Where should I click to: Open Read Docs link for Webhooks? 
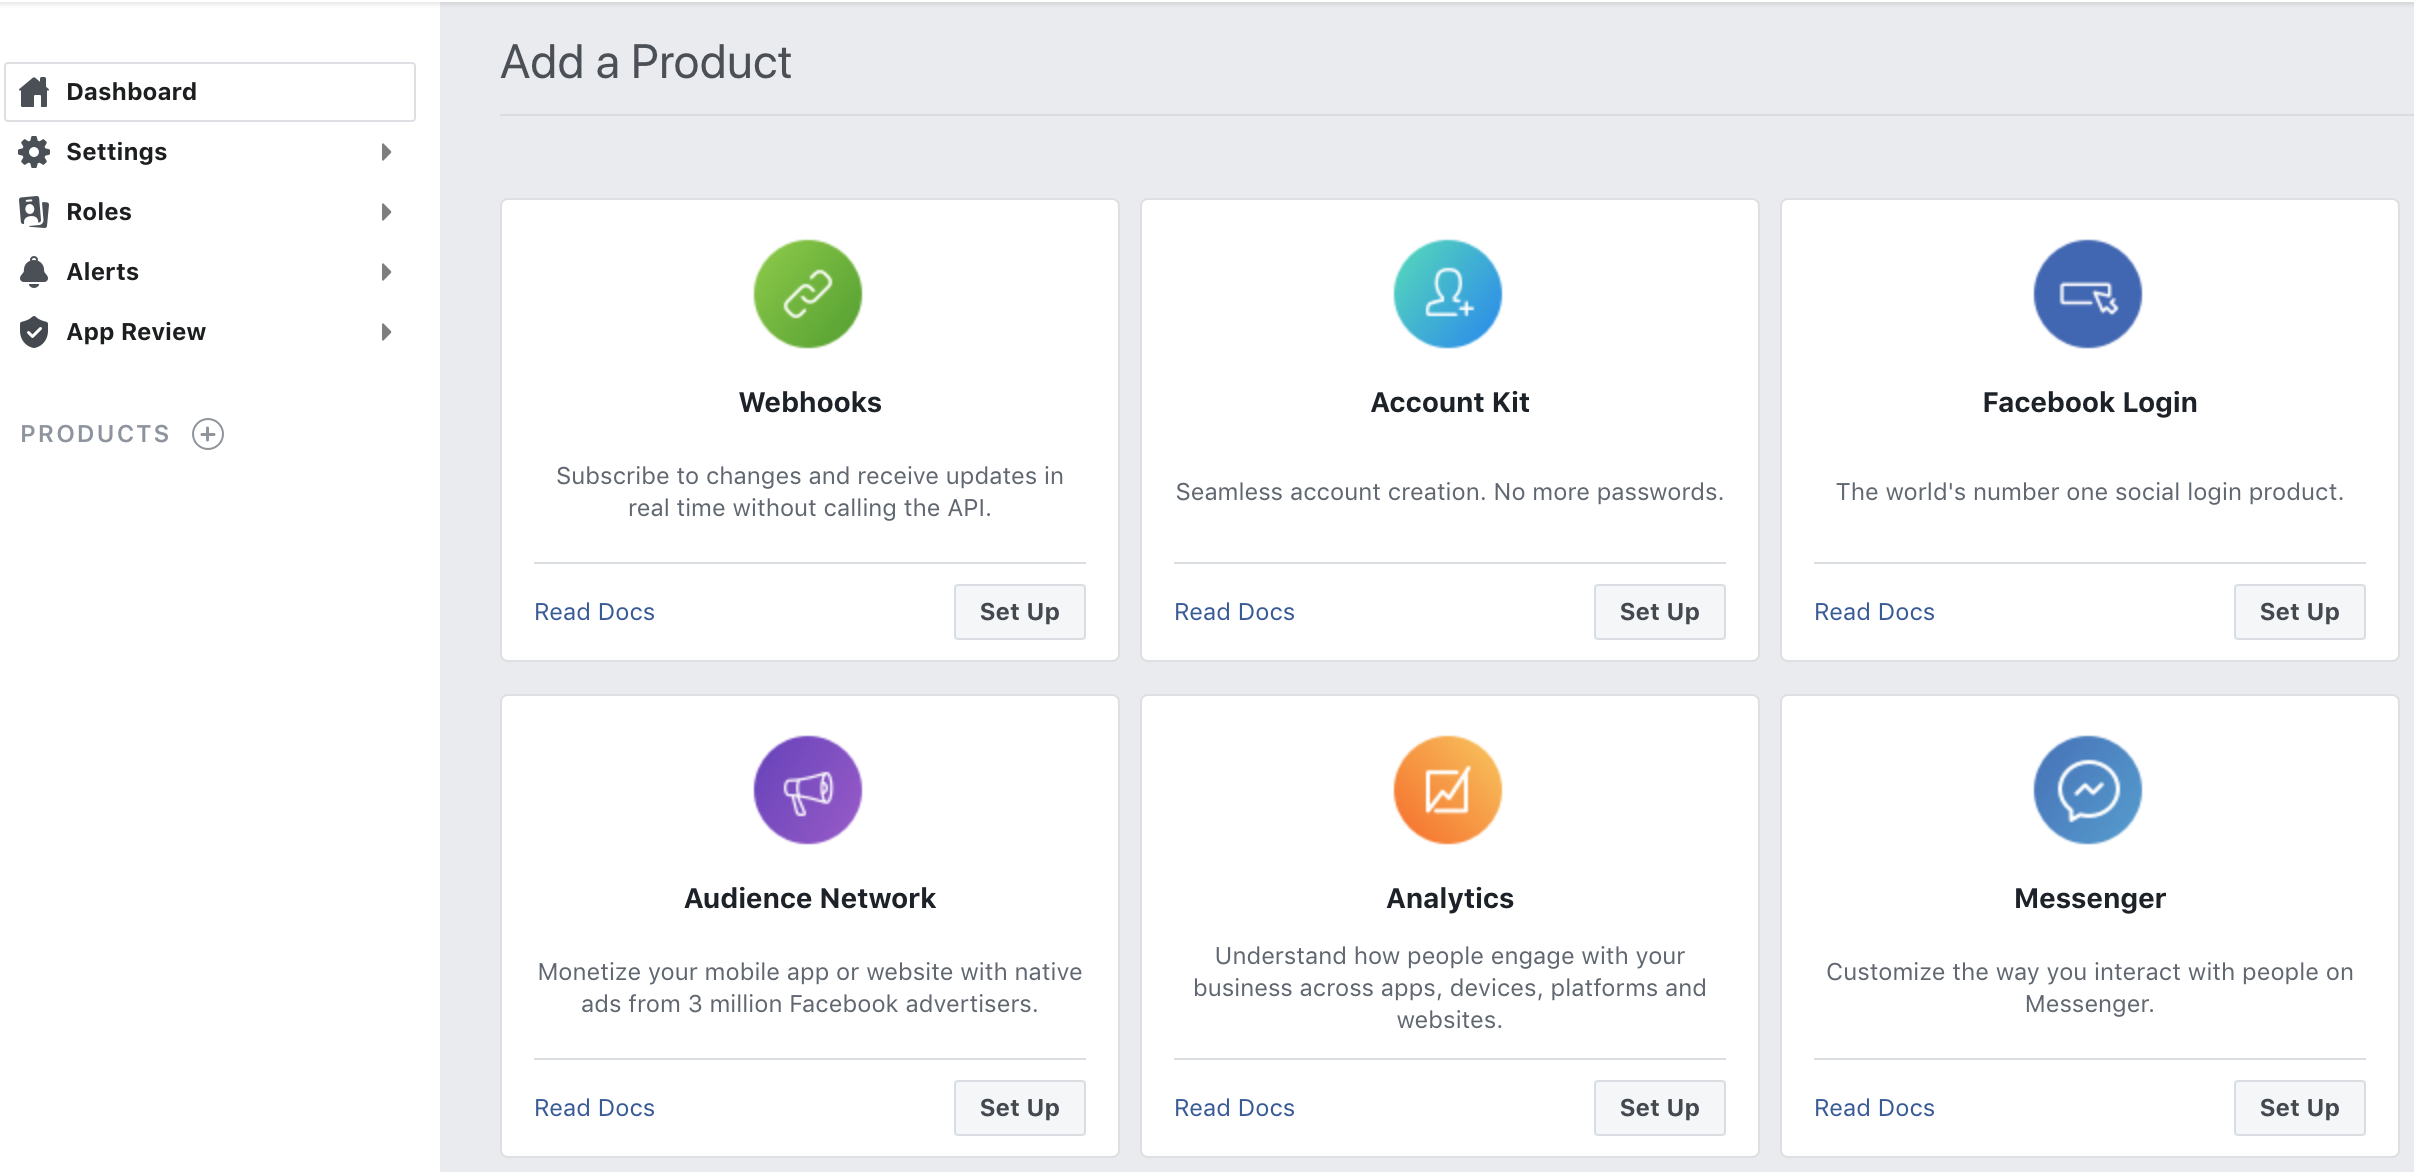(x=594, y=612)
